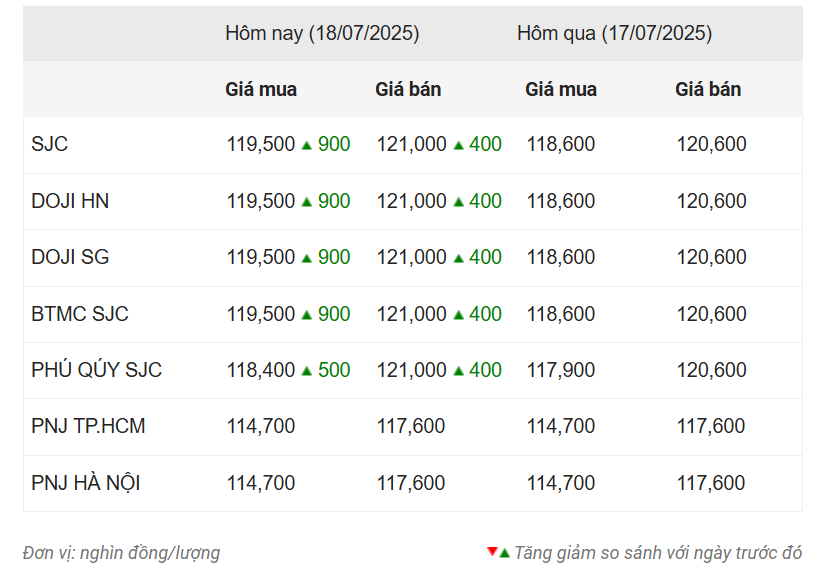Click PHÚ QUÝ SJC yesterday buy price 117,900

point(561,370)
